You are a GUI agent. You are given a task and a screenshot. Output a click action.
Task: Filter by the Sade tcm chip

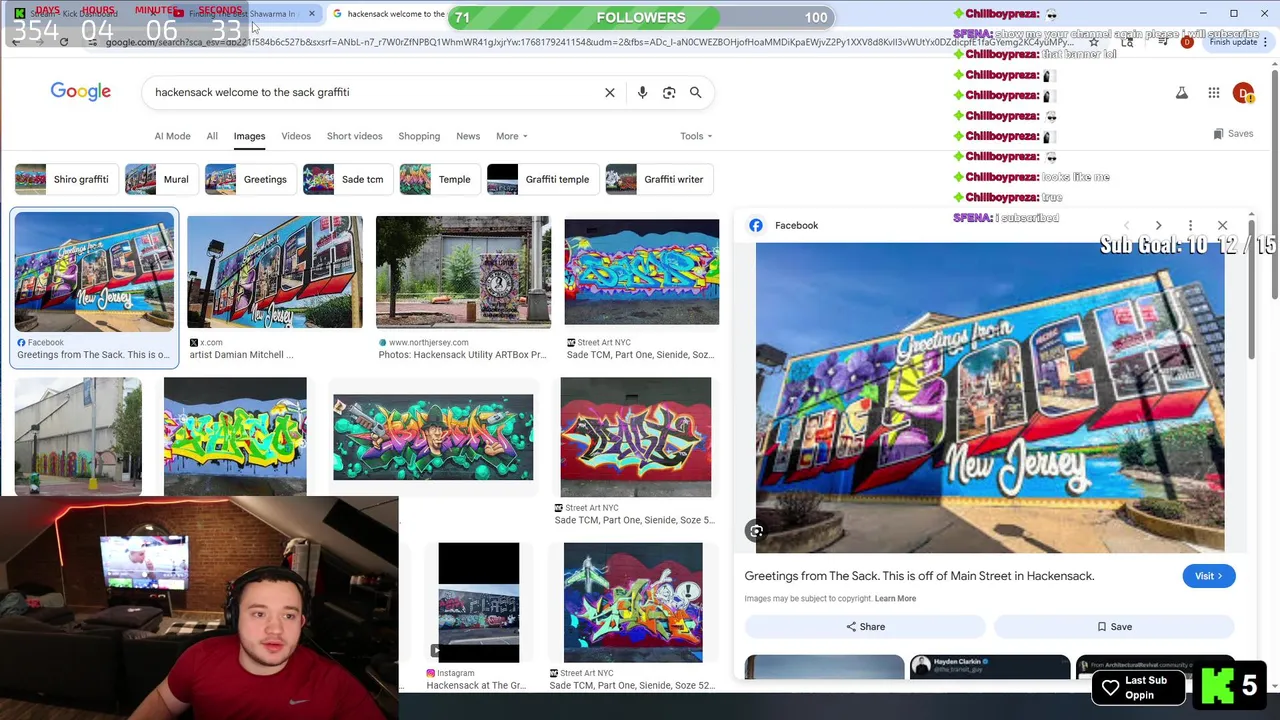click(x=346, y=179)
